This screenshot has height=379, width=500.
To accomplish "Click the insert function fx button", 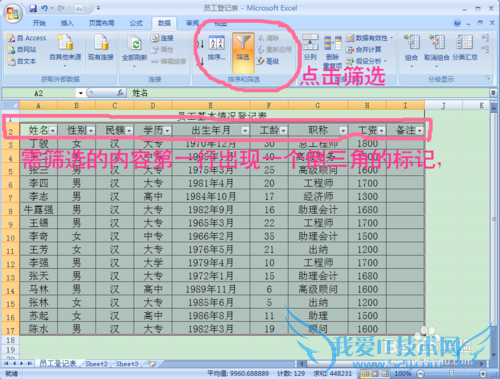I will pos(120,93).
